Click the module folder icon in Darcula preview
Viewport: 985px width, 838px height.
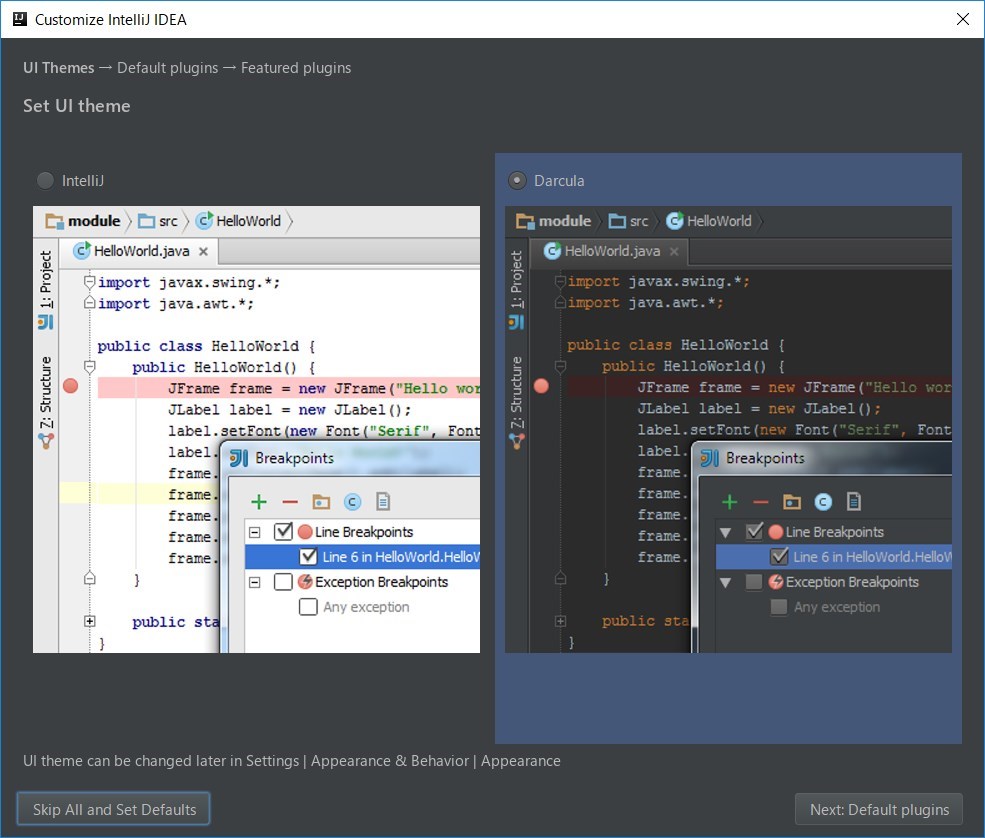525,221
